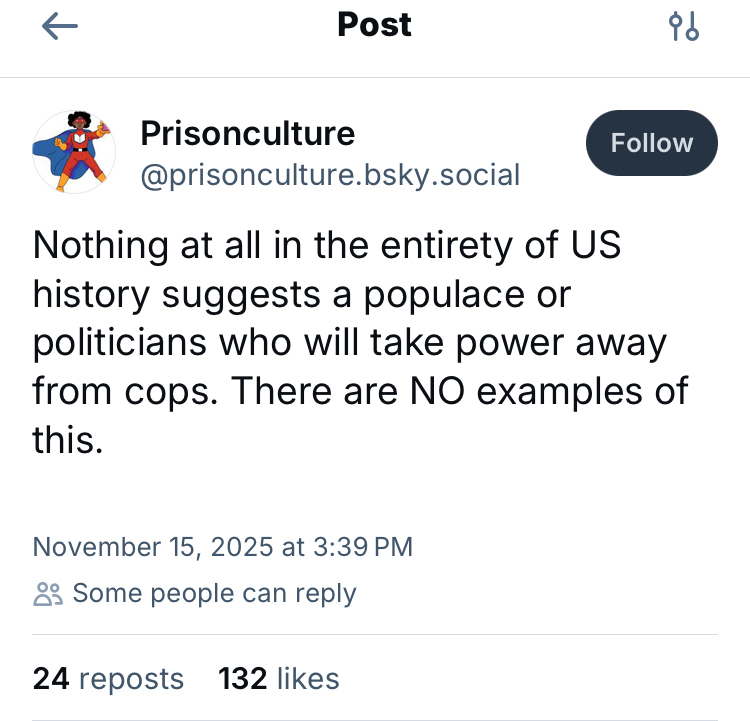Tap the number 132 beside likes
This screenshot has height=721, width=750.
coord(242,679)
